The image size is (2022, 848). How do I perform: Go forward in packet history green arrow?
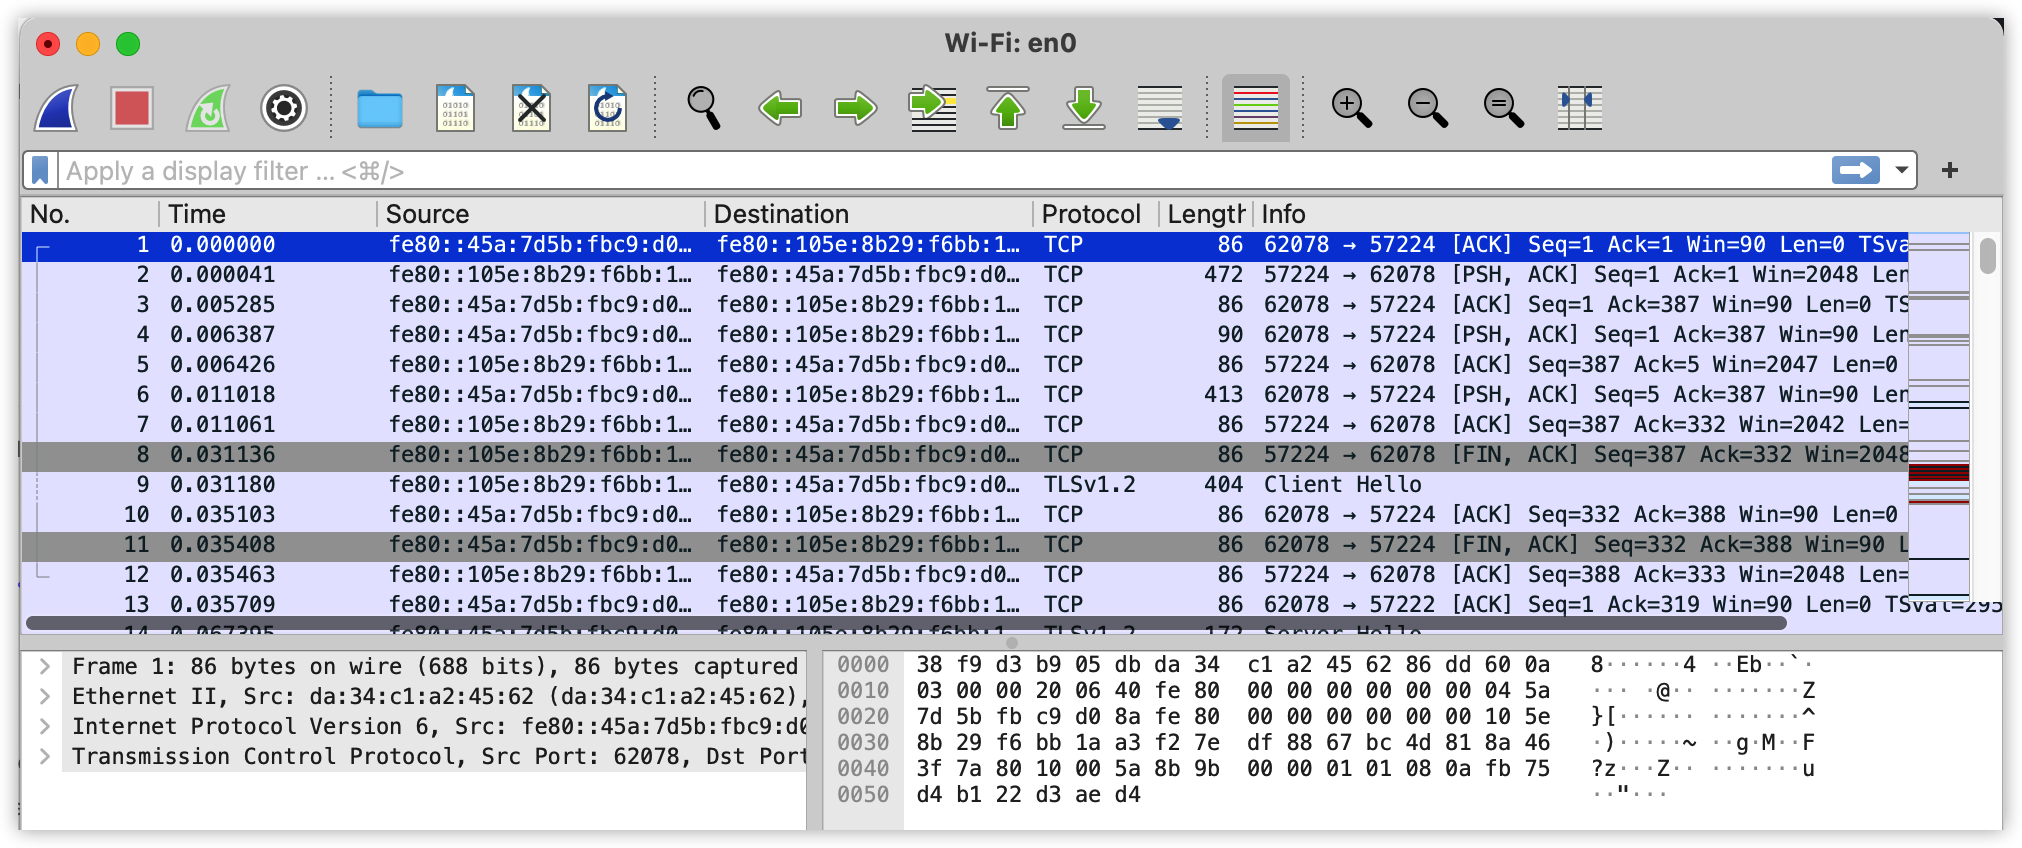[856, 108]
